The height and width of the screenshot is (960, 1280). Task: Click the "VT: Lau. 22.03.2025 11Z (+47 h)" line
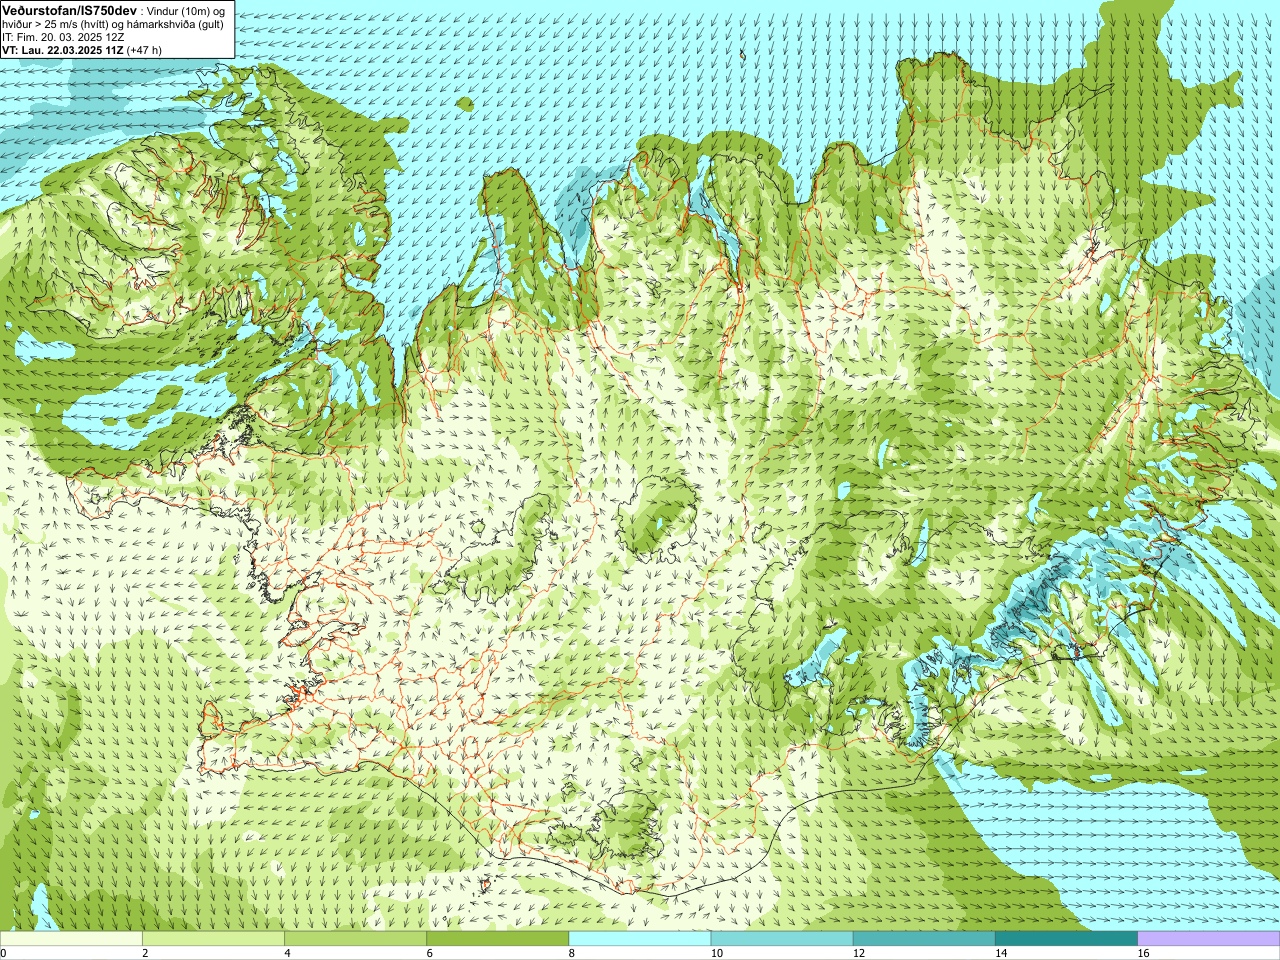[82, 50]
